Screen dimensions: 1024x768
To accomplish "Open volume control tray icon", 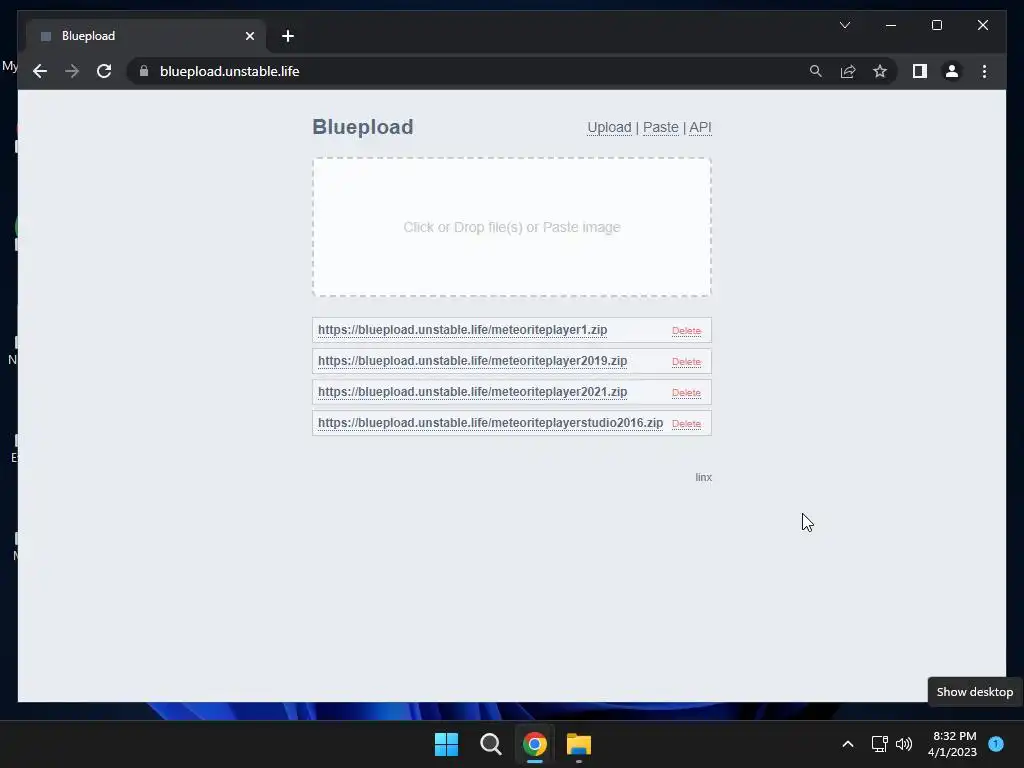I will tap(904, 744).
